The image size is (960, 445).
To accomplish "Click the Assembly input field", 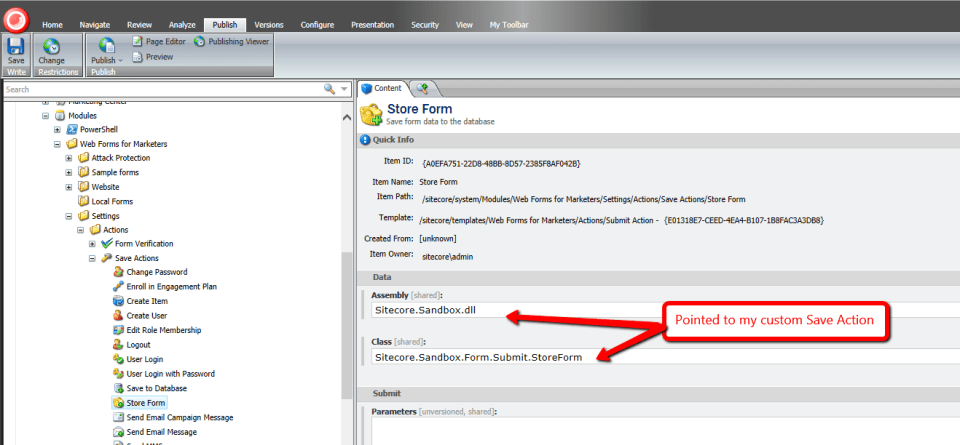I will [660, 311].
